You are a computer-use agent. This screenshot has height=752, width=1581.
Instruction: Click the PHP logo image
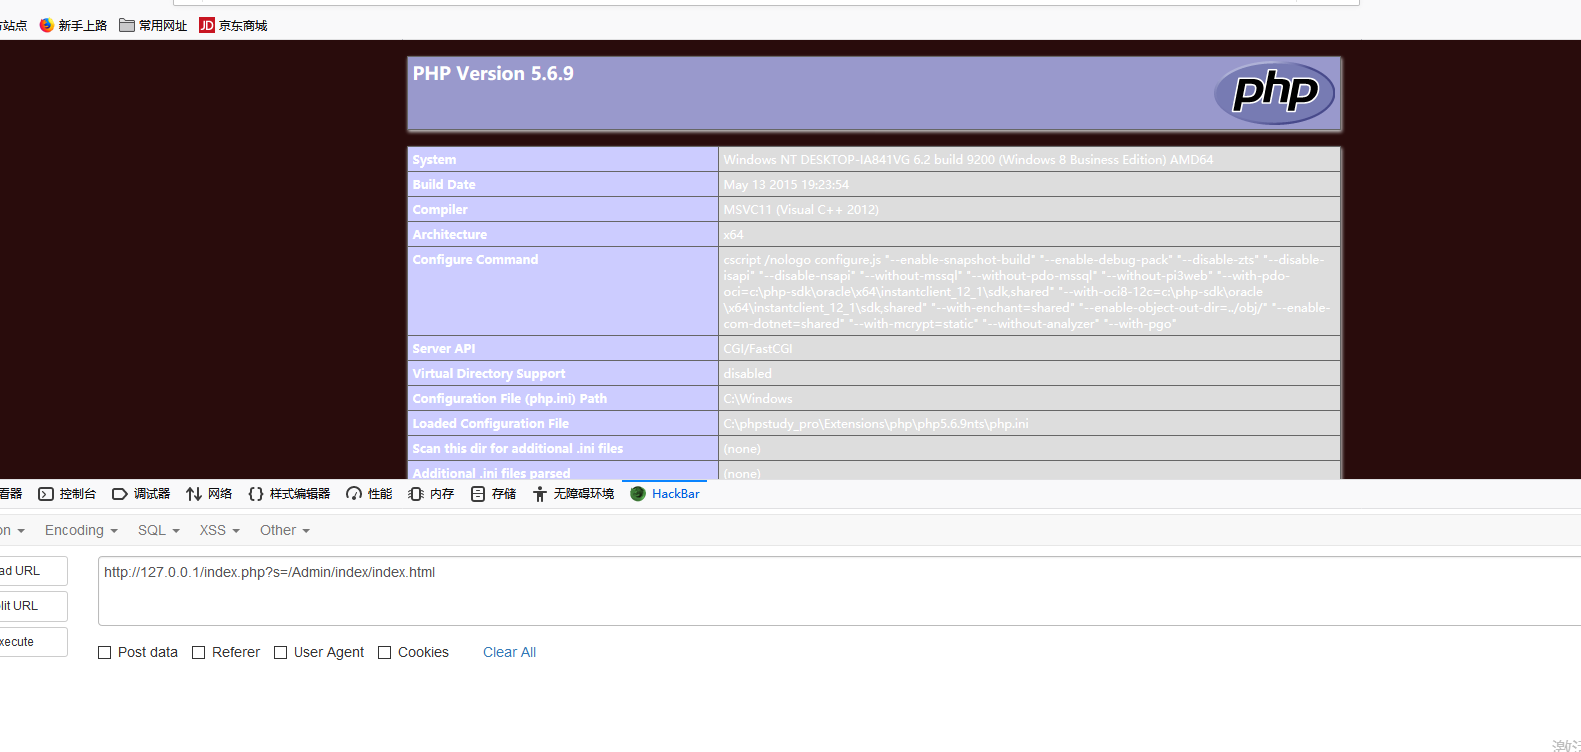pyautogui.click(x=1274, y=93)
